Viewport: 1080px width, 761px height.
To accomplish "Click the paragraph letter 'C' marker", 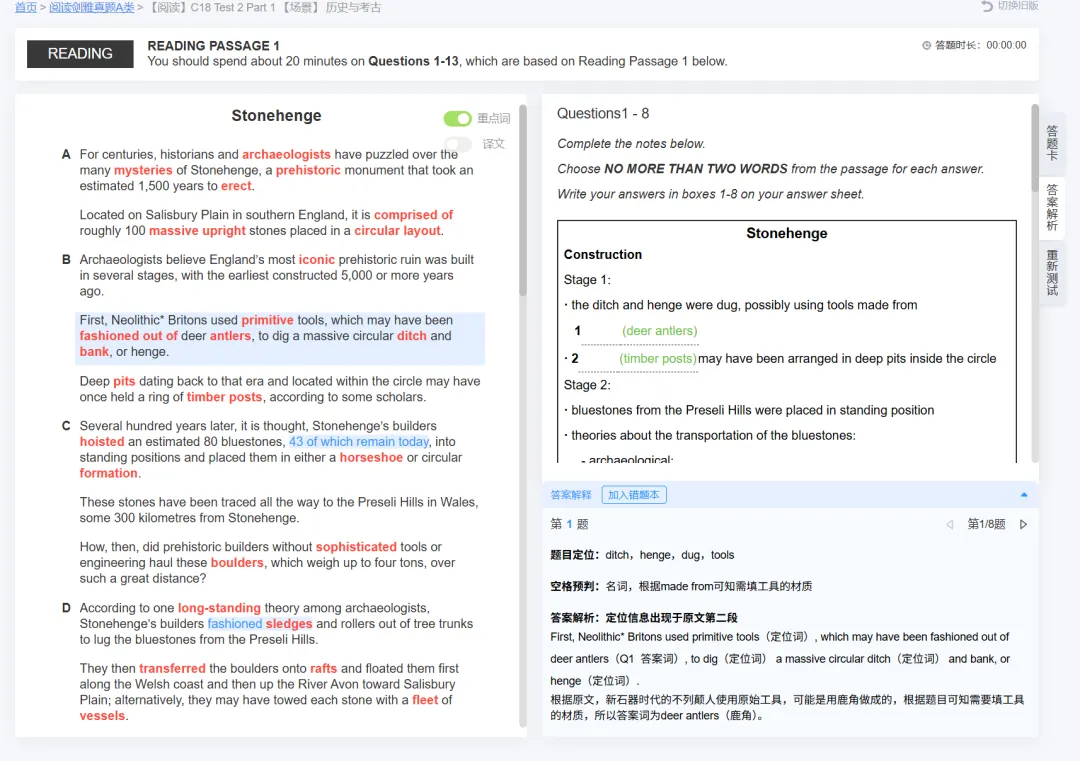I will 66,426.
